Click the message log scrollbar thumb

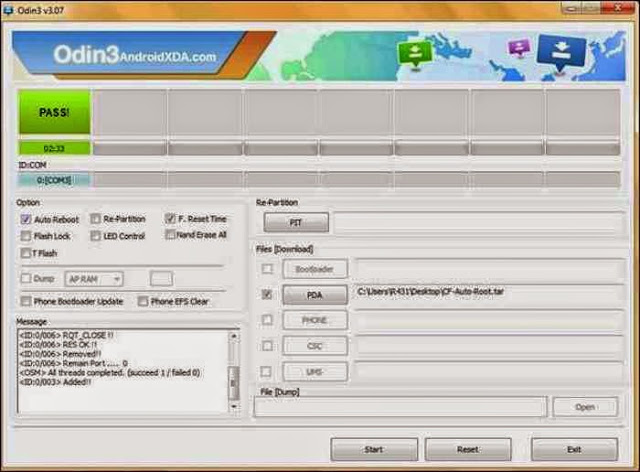coord(234,383)
